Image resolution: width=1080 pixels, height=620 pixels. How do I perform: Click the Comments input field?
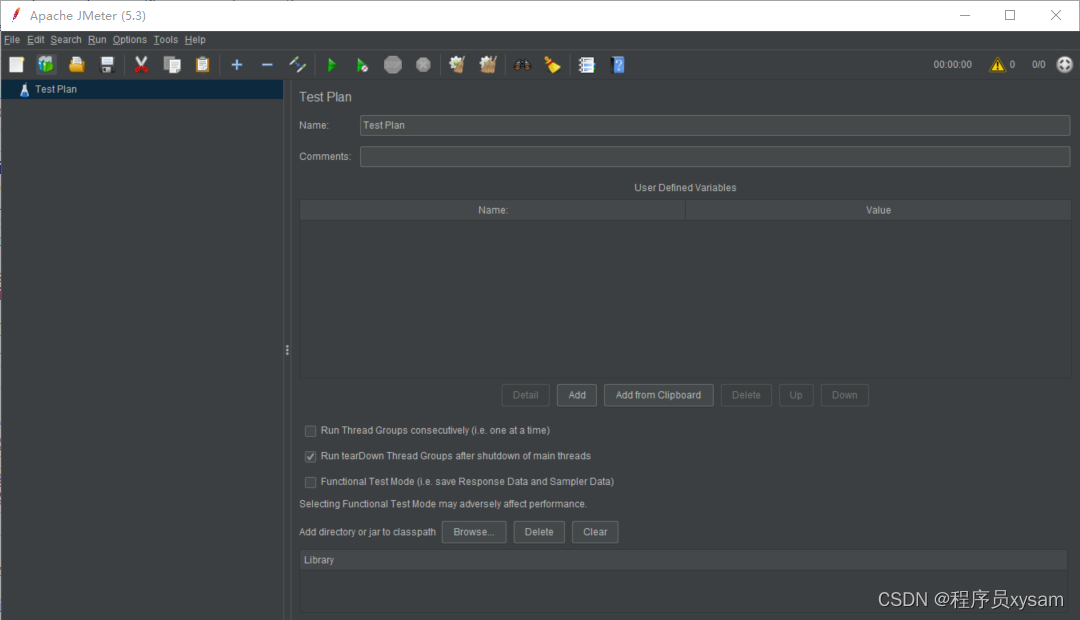(715, 156)
